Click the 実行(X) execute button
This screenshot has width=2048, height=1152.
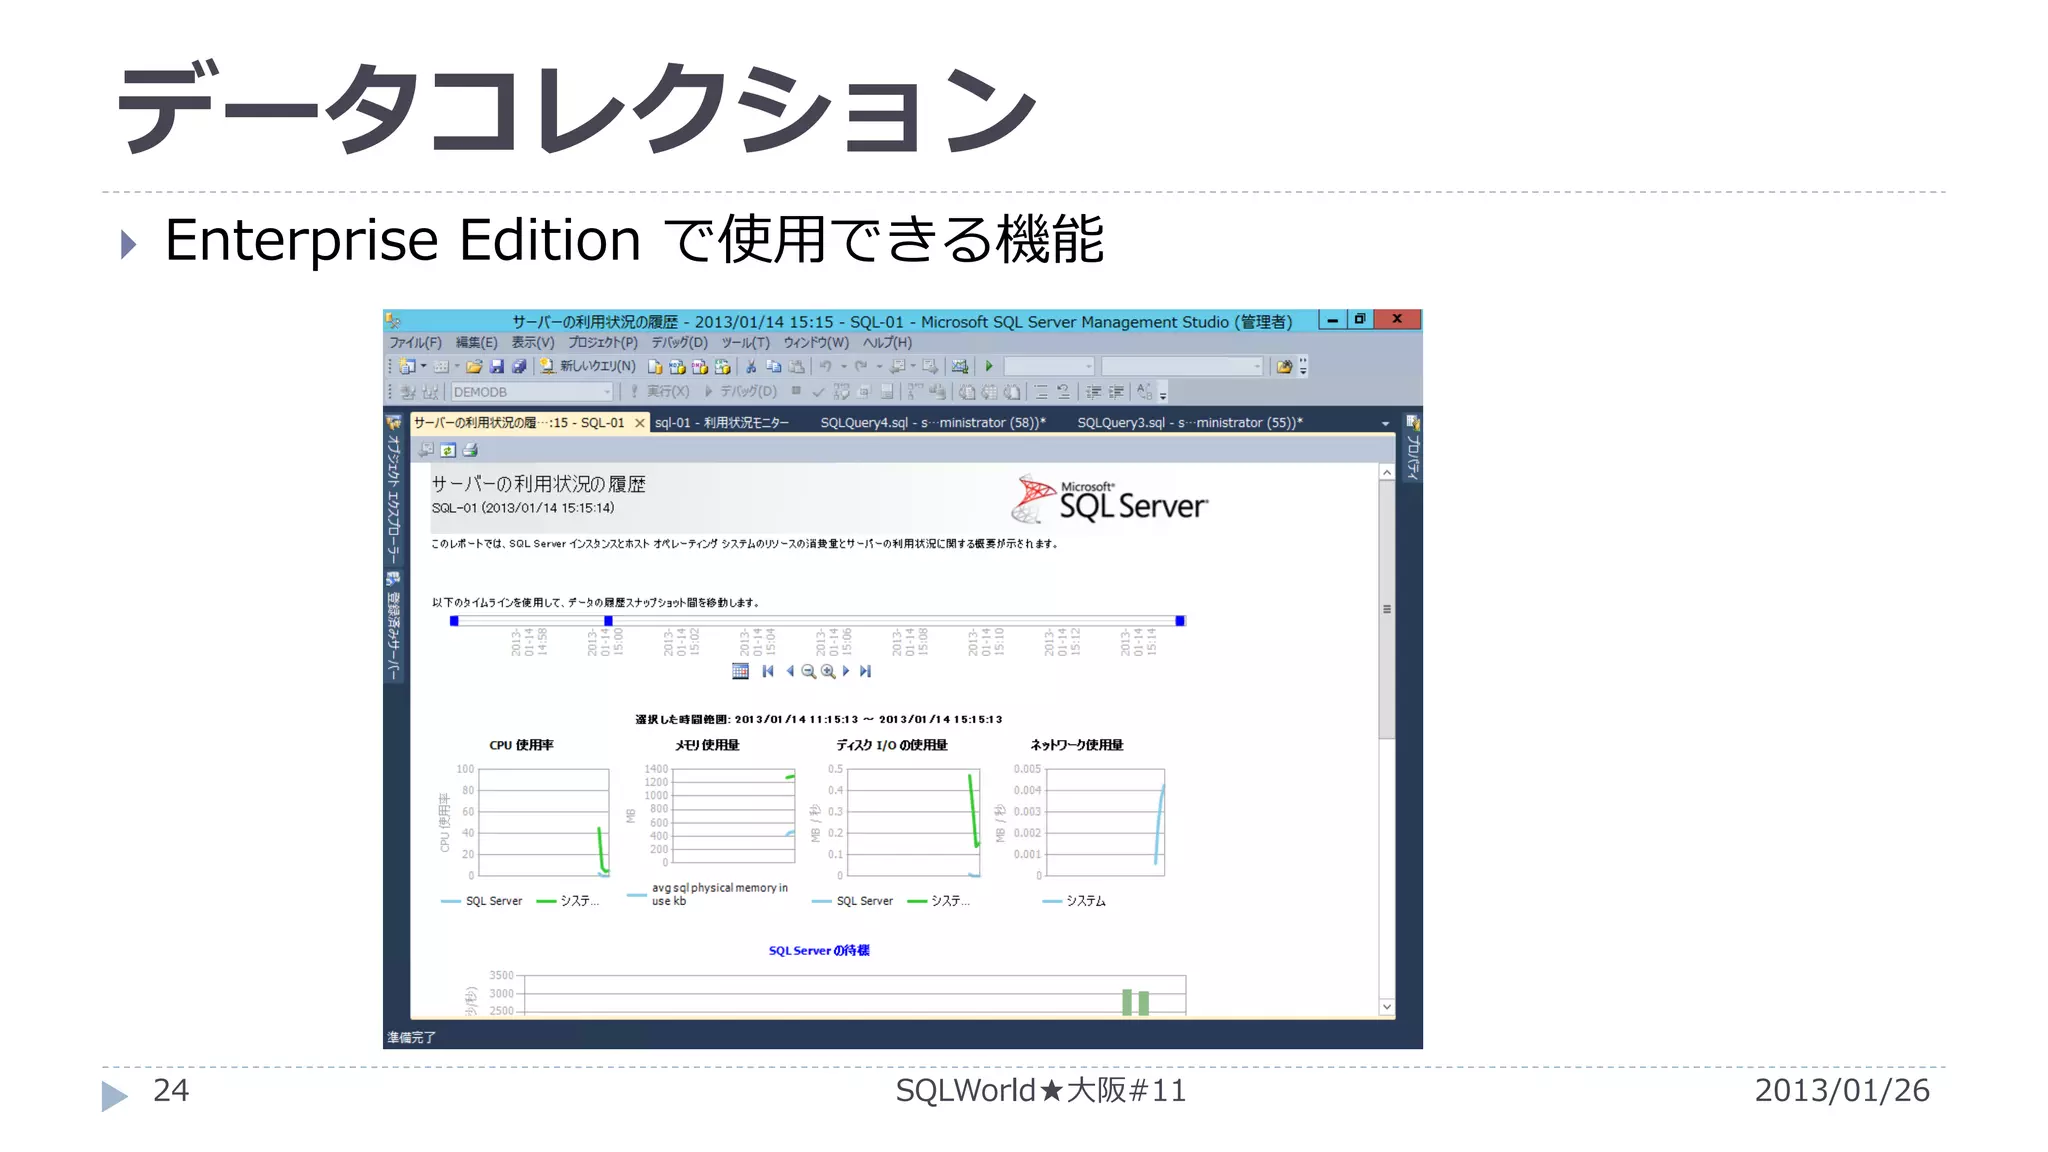pyautogui.click(x=660, y=392)
